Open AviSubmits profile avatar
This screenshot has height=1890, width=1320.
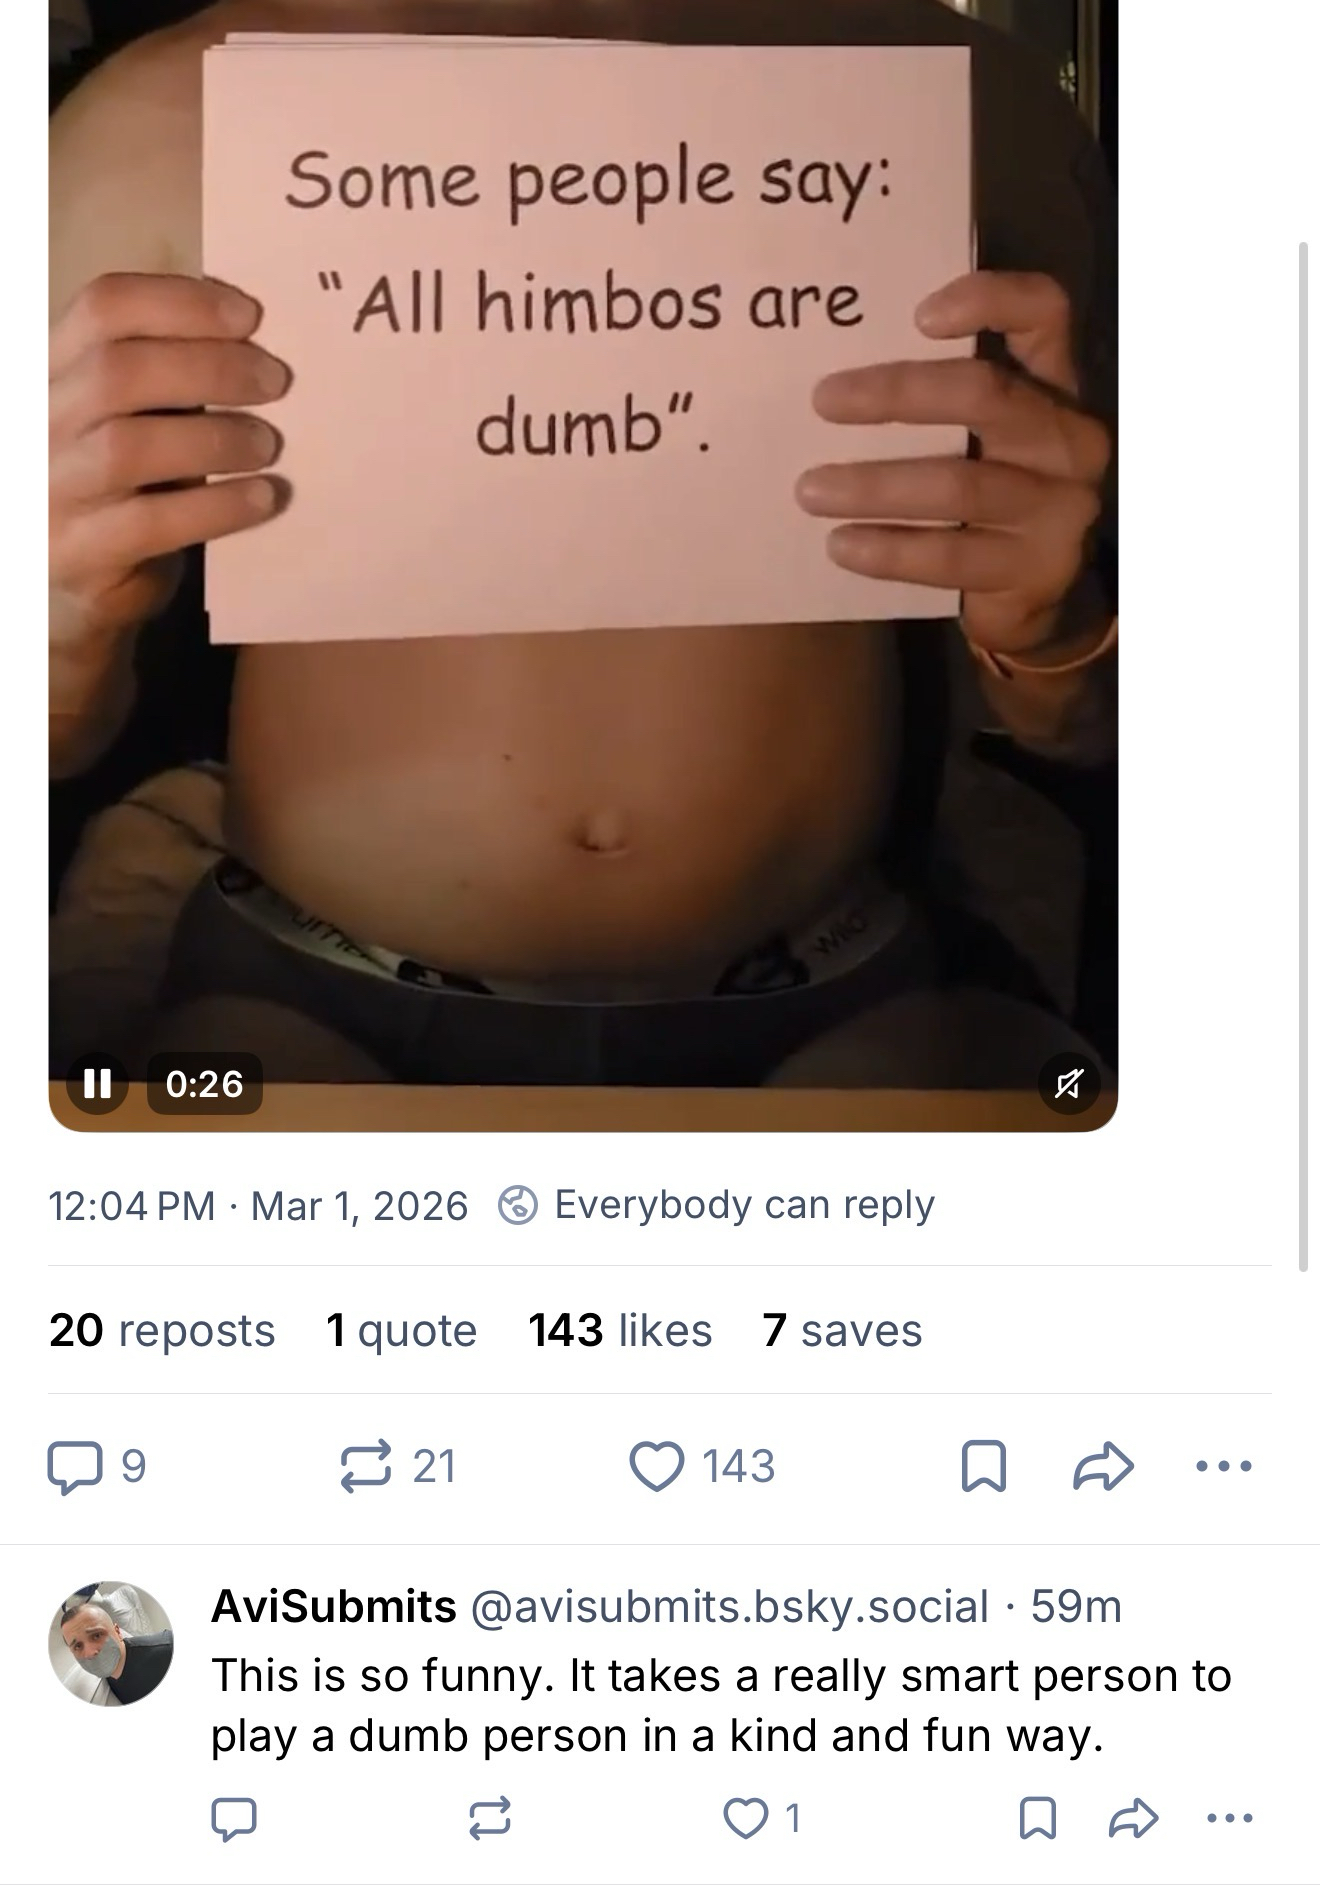coord(111,1643)
